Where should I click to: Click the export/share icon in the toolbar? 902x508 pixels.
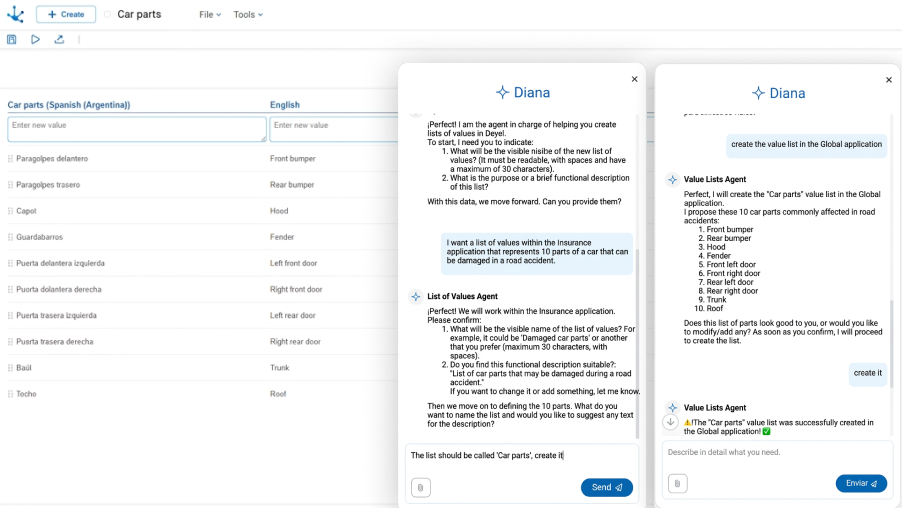(59, 40)
